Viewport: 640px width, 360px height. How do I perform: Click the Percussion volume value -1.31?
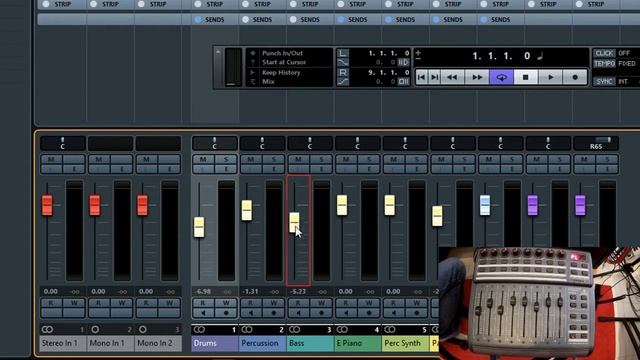pos(251,291)
